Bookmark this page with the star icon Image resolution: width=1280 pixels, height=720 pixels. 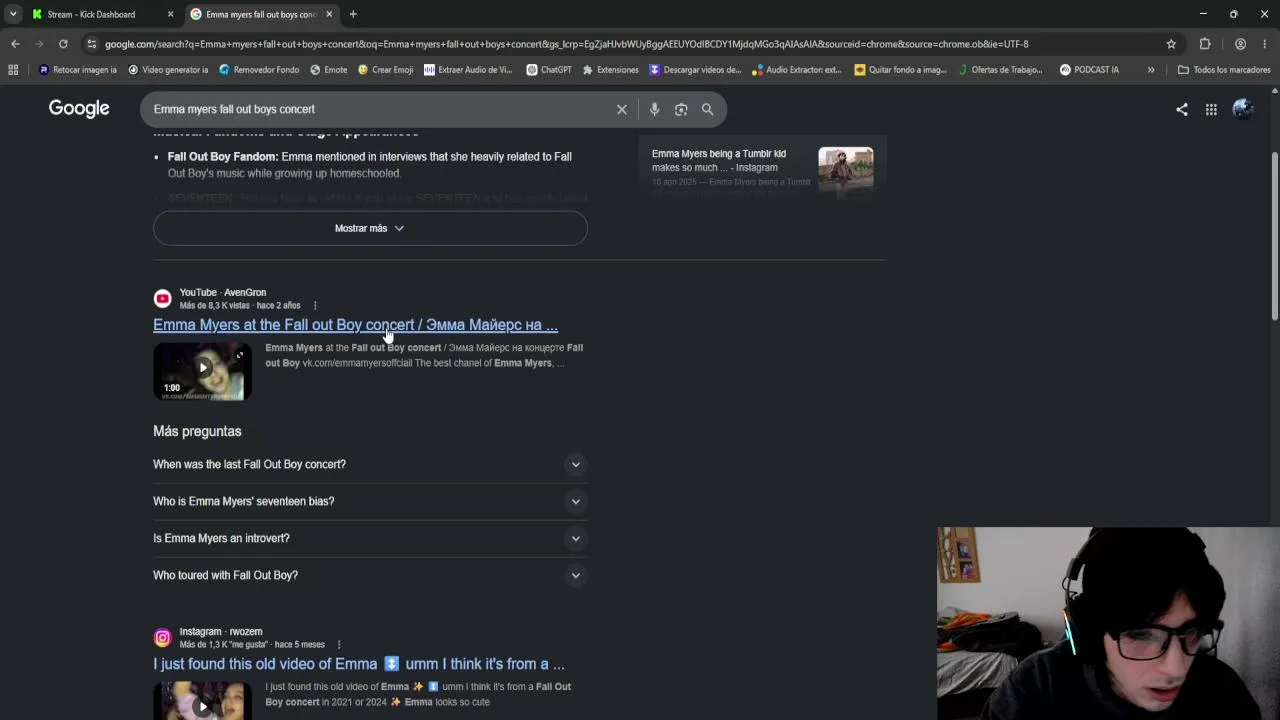(1171, 44)
